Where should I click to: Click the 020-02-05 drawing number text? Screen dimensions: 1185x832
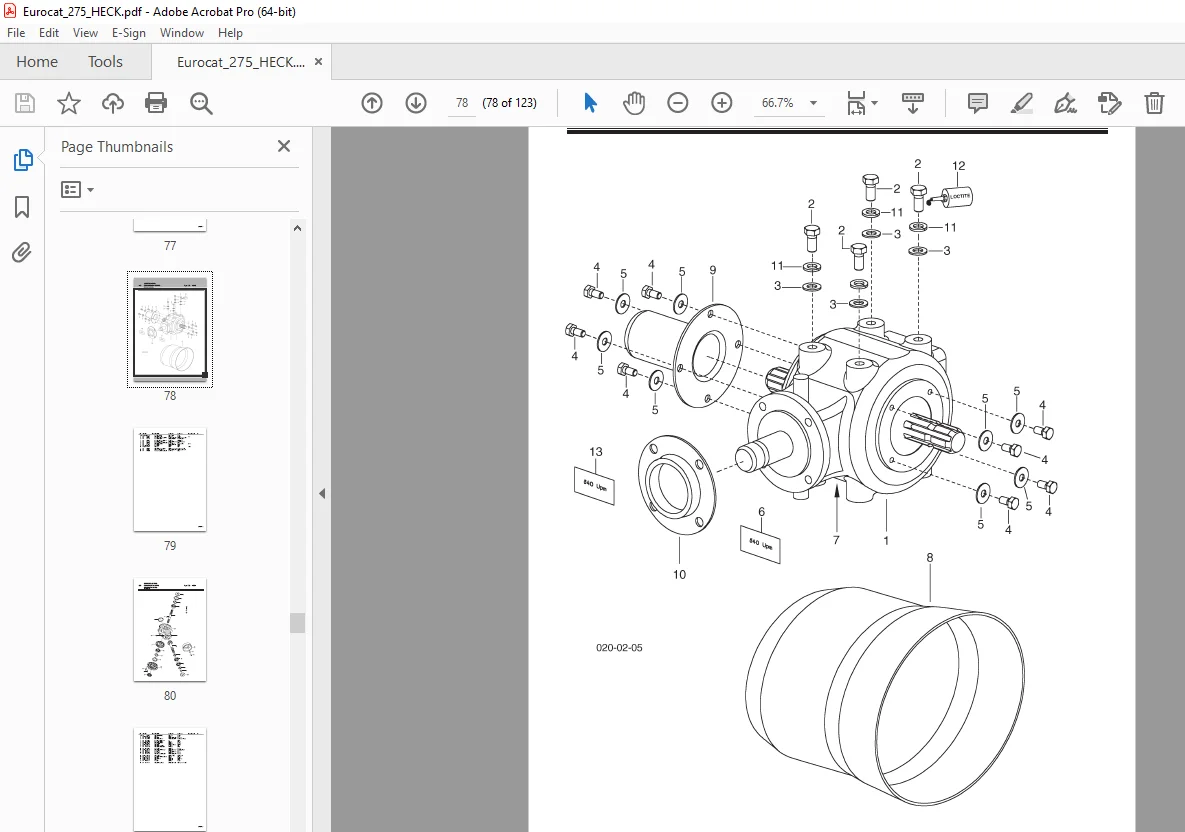pyautogui.click(x=619, y=648)
